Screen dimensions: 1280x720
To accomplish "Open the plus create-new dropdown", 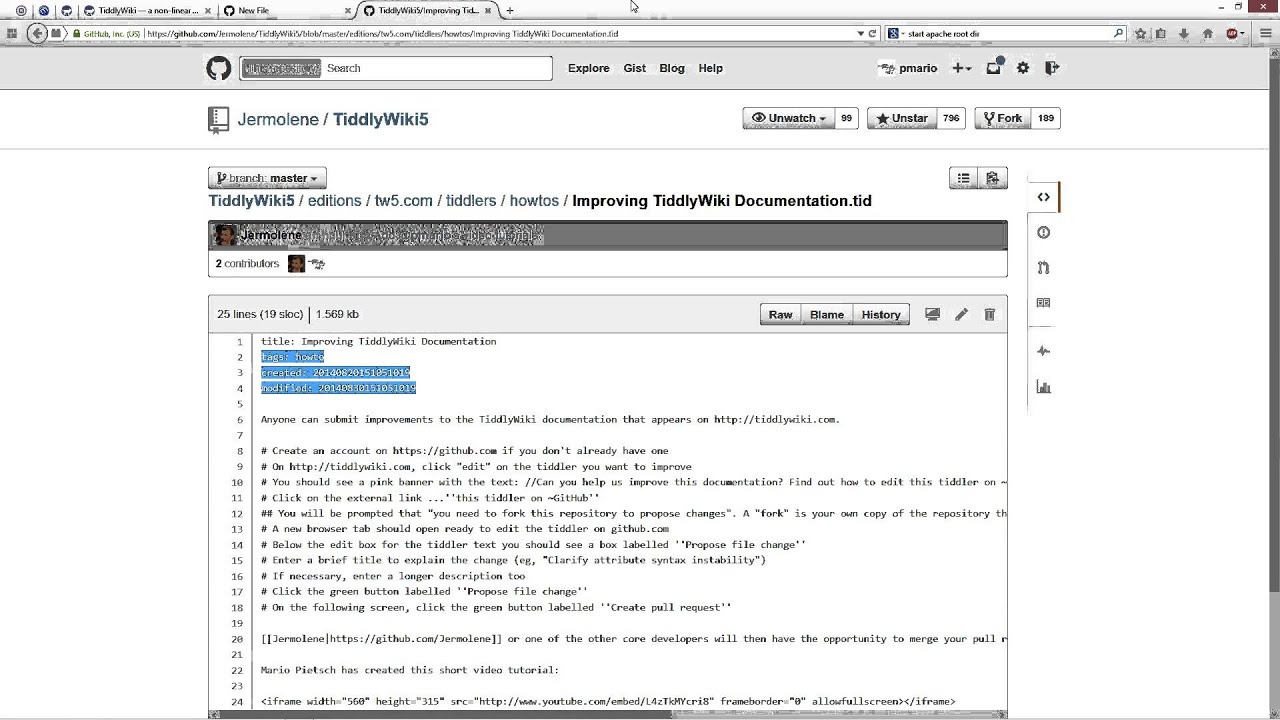I will [x=961, y=68].
